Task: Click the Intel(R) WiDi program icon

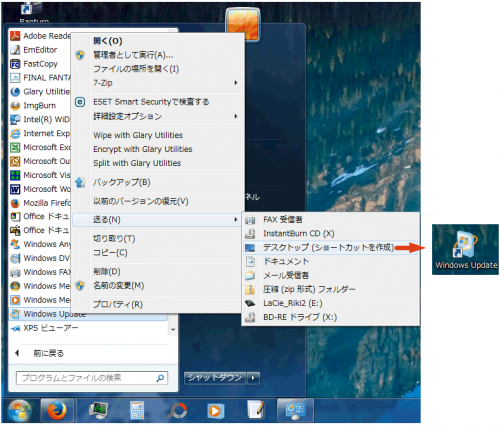Action: tap(15, 119)
